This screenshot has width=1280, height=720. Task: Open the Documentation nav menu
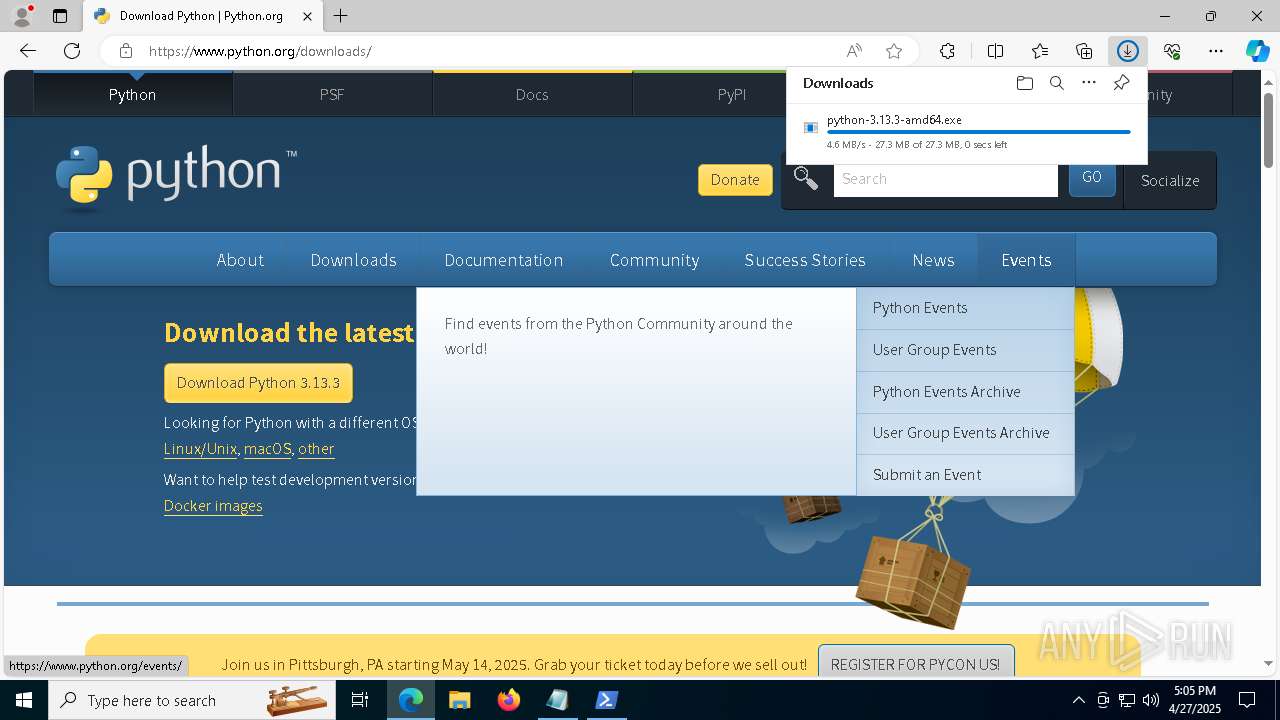[x=504, y=260]
